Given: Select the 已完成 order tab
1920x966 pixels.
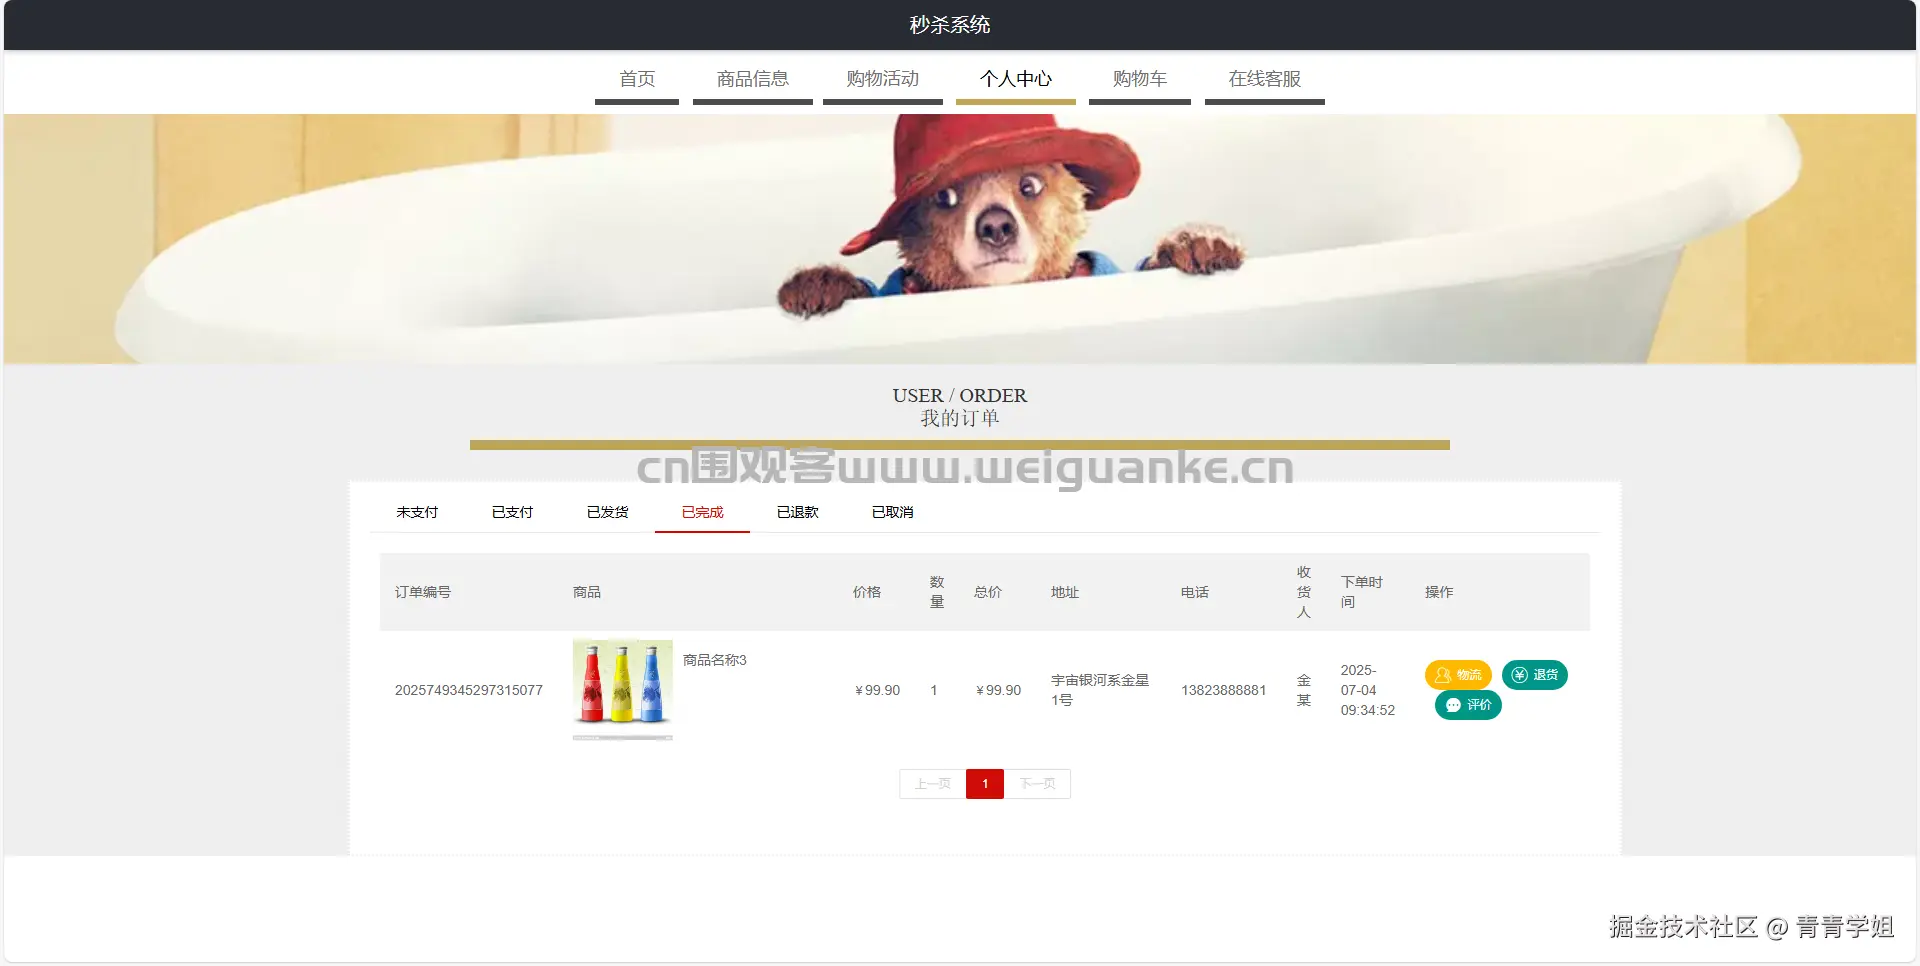Looking at the screenshot, I should tap(701, 512).
